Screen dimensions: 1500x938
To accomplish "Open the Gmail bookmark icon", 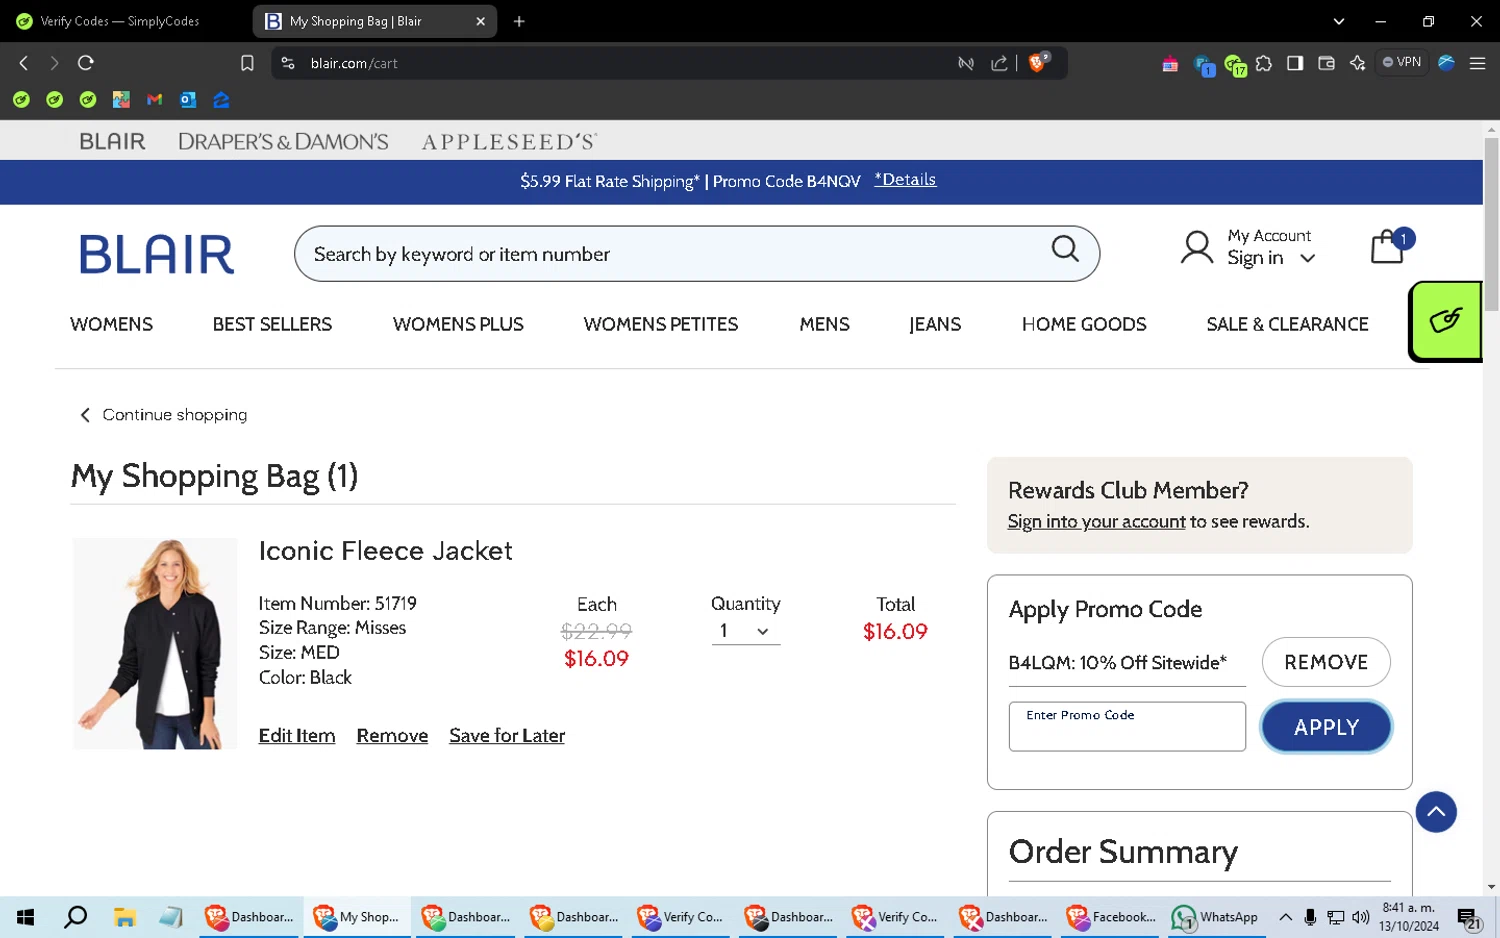I will click(154, 99).
